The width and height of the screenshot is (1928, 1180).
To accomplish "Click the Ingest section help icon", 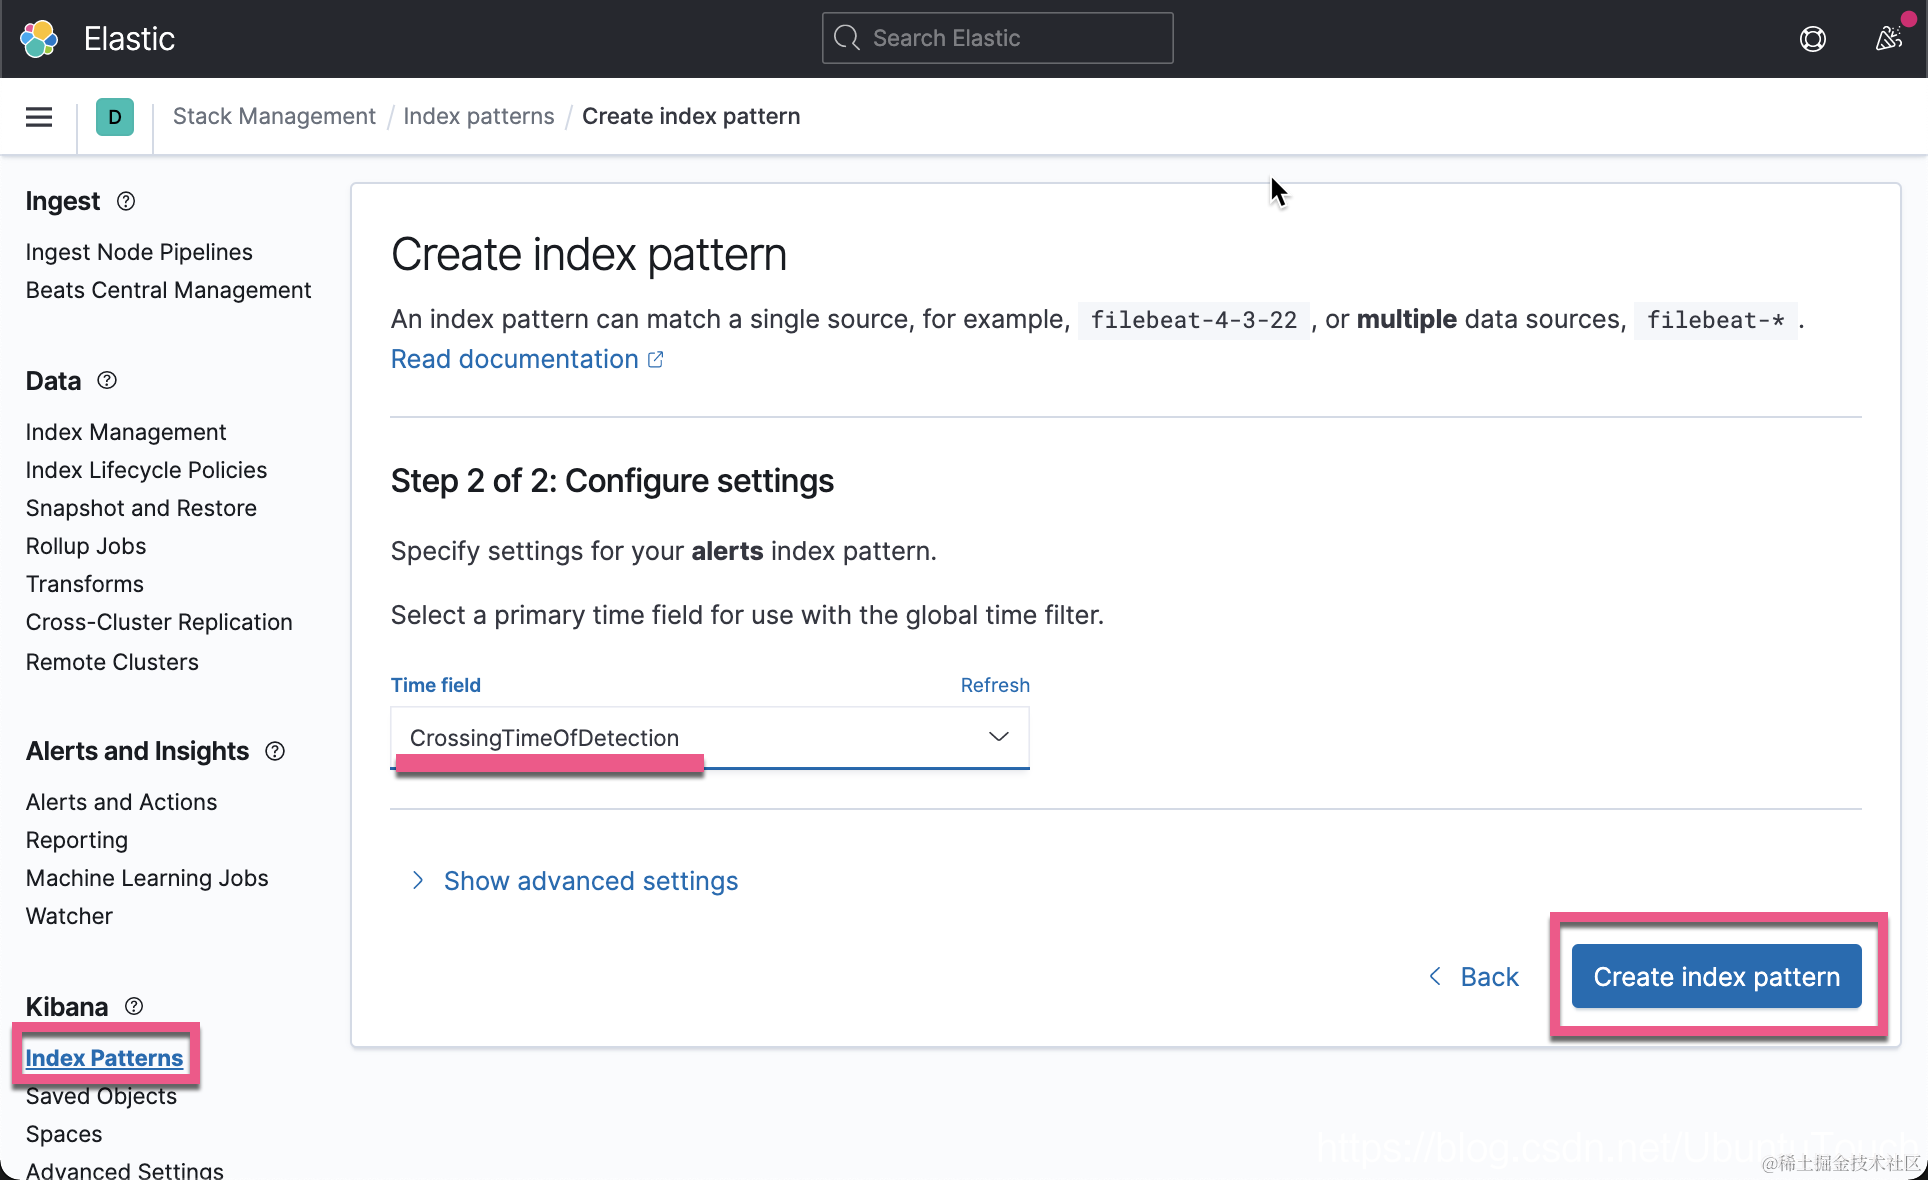I will click(x=126, y=201).
